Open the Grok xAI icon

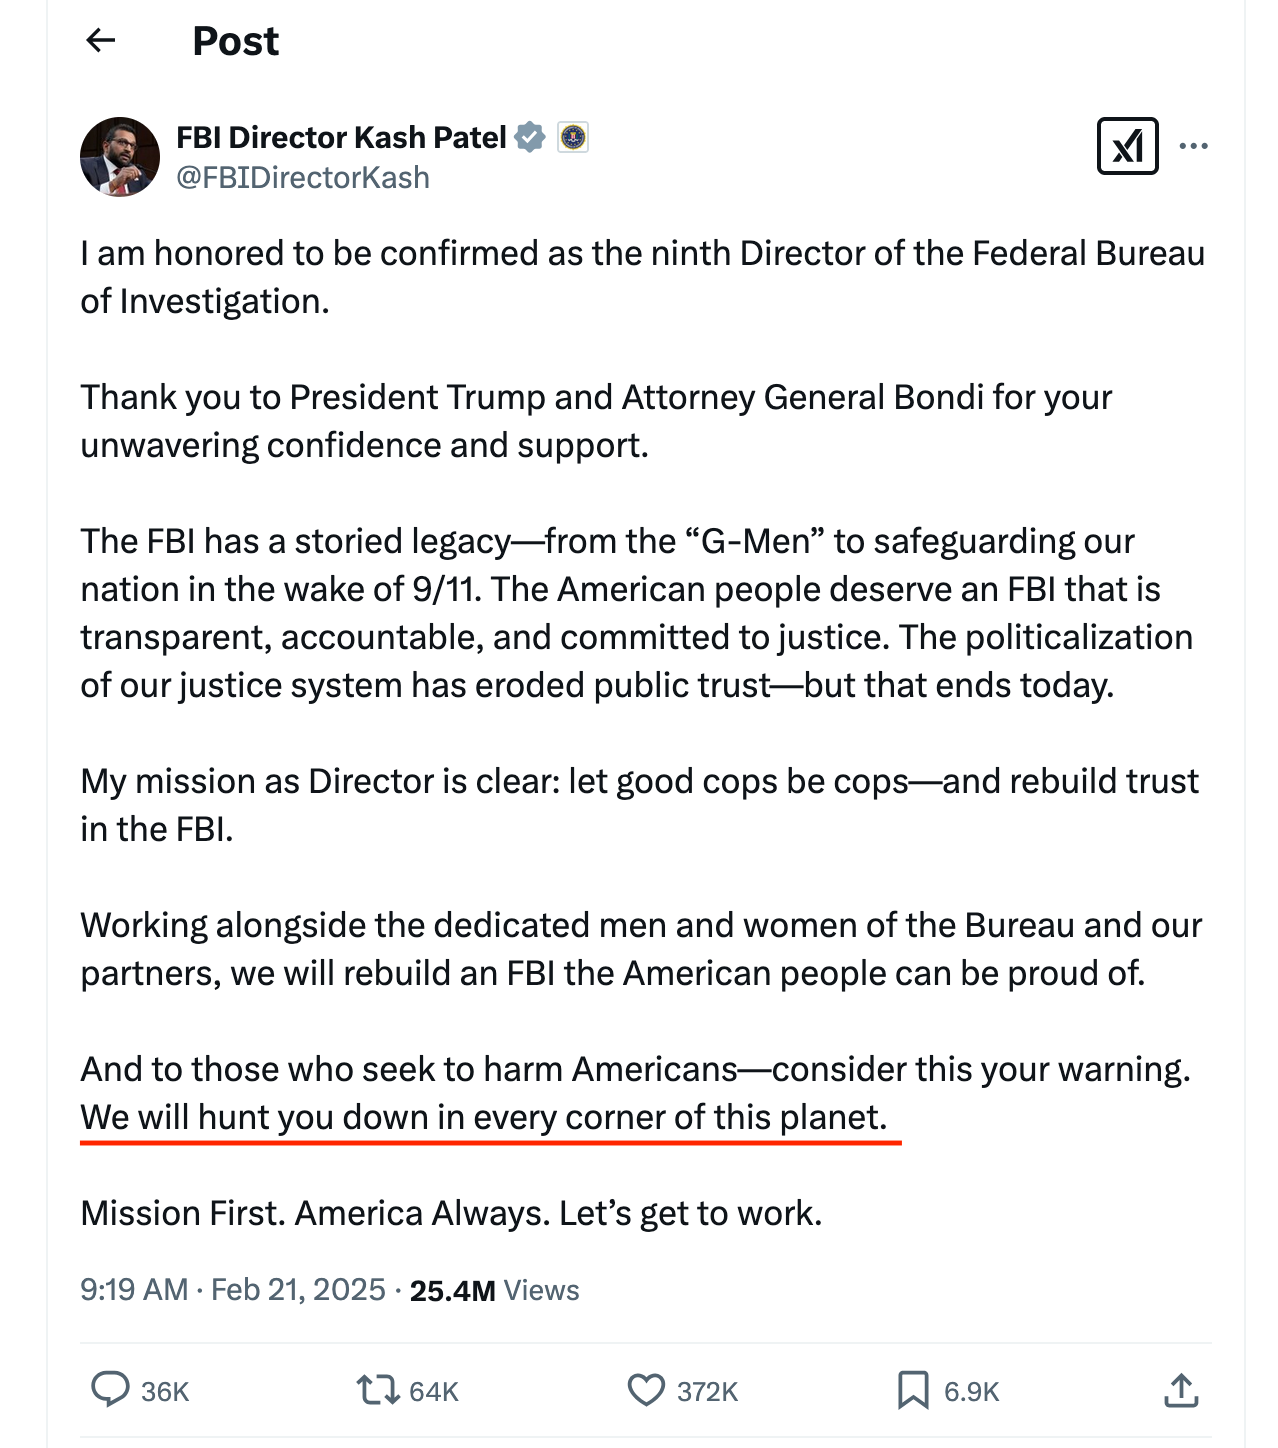[x=1127, y=146]
